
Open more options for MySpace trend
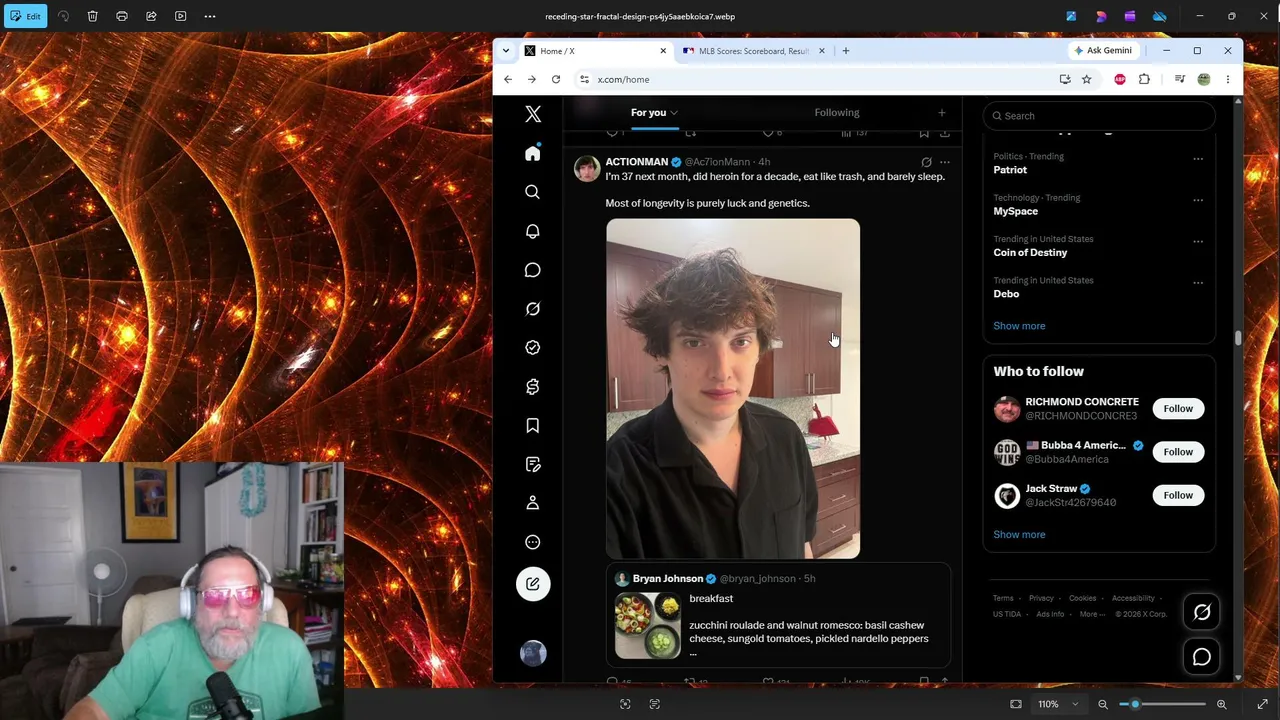coord(1198,200)
